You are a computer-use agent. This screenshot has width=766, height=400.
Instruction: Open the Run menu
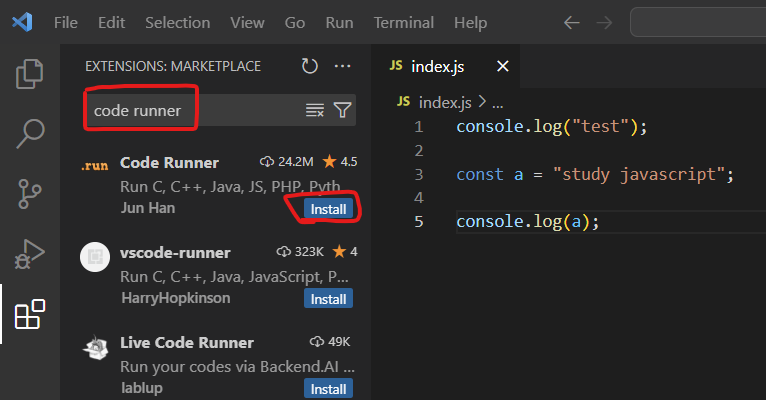[x=339, y=22]
